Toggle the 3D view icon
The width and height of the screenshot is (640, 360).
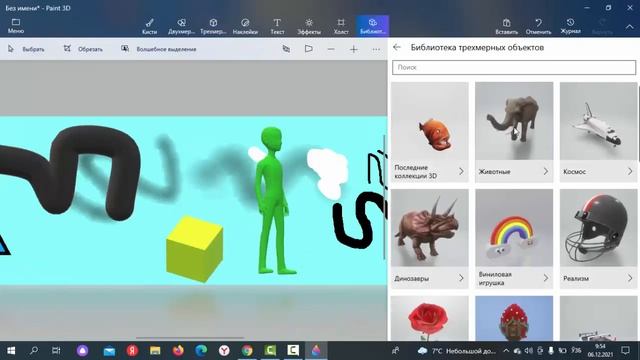(286, 49)
